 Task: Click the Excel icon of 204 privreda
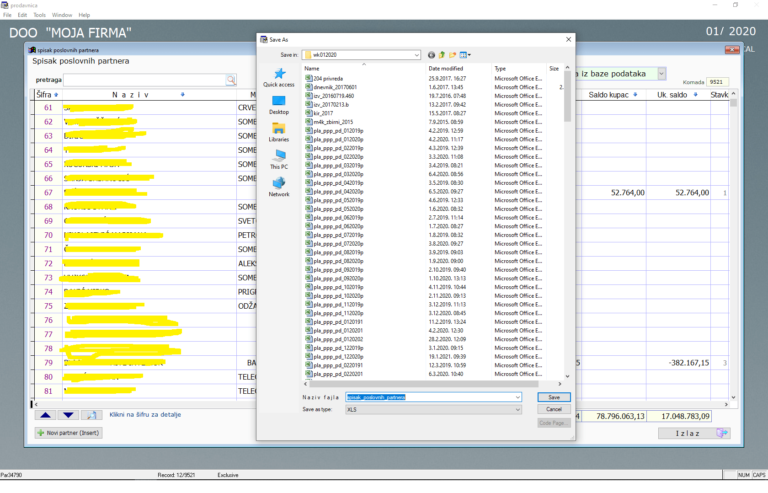(309, 78)
